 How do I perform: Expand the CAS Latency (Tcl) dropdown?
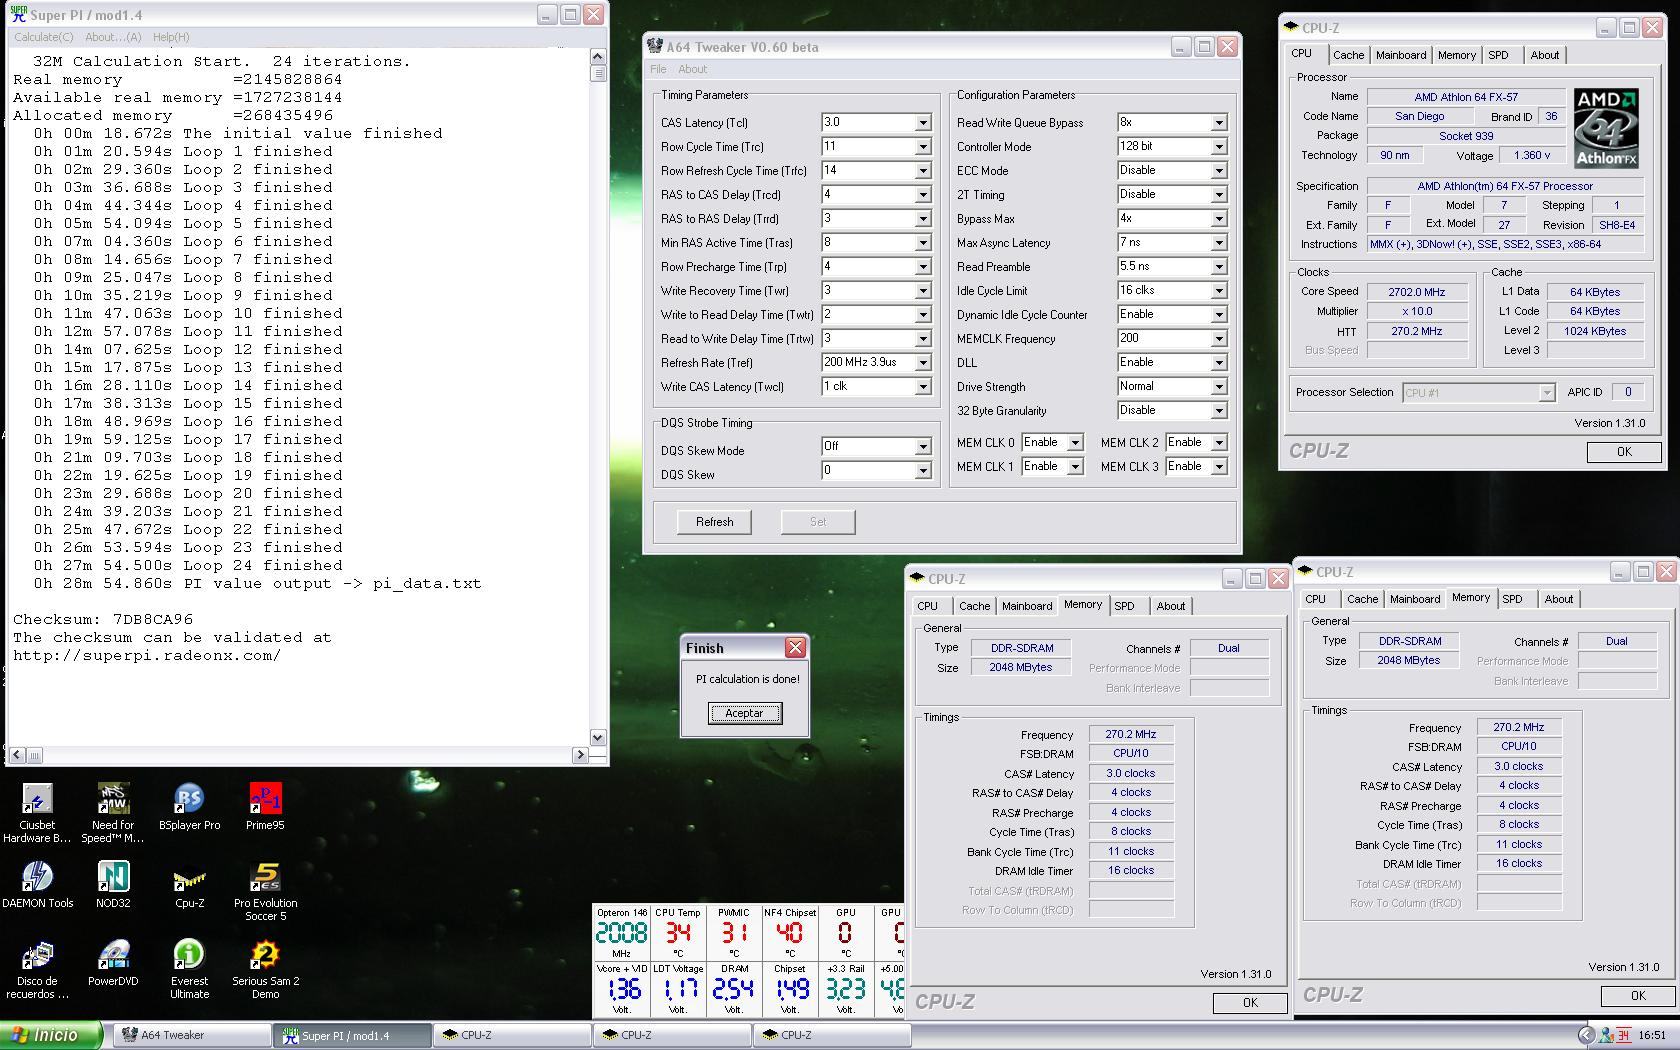point(923,123)
